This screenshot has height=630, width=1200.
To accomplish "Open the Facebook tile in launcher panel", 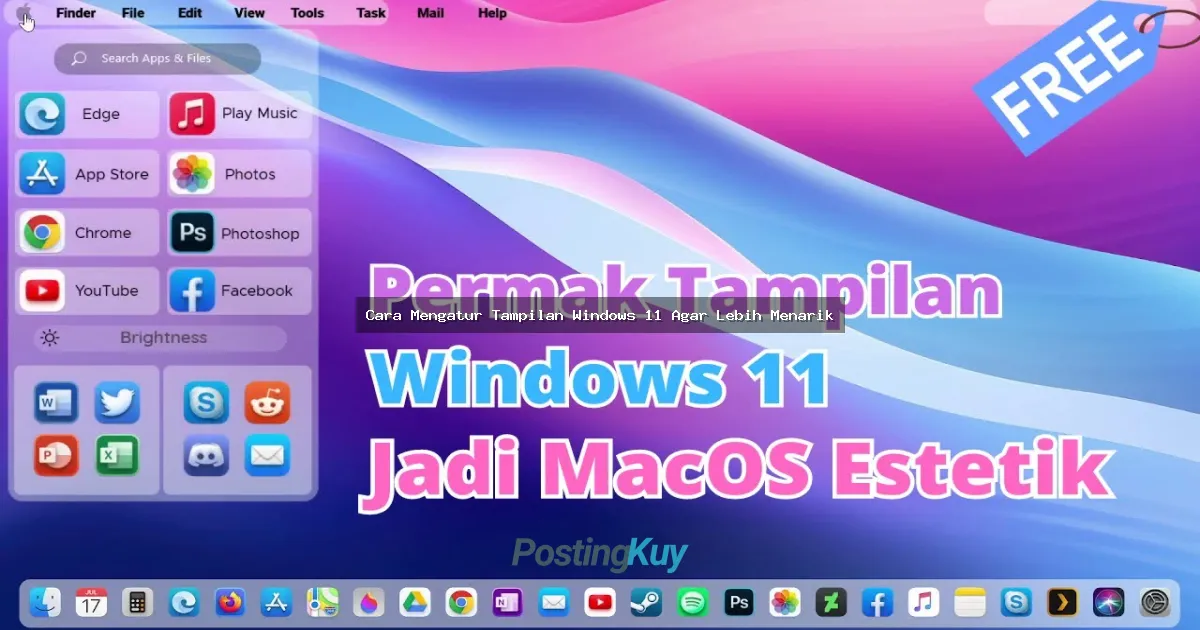I will tap(239, 291).
